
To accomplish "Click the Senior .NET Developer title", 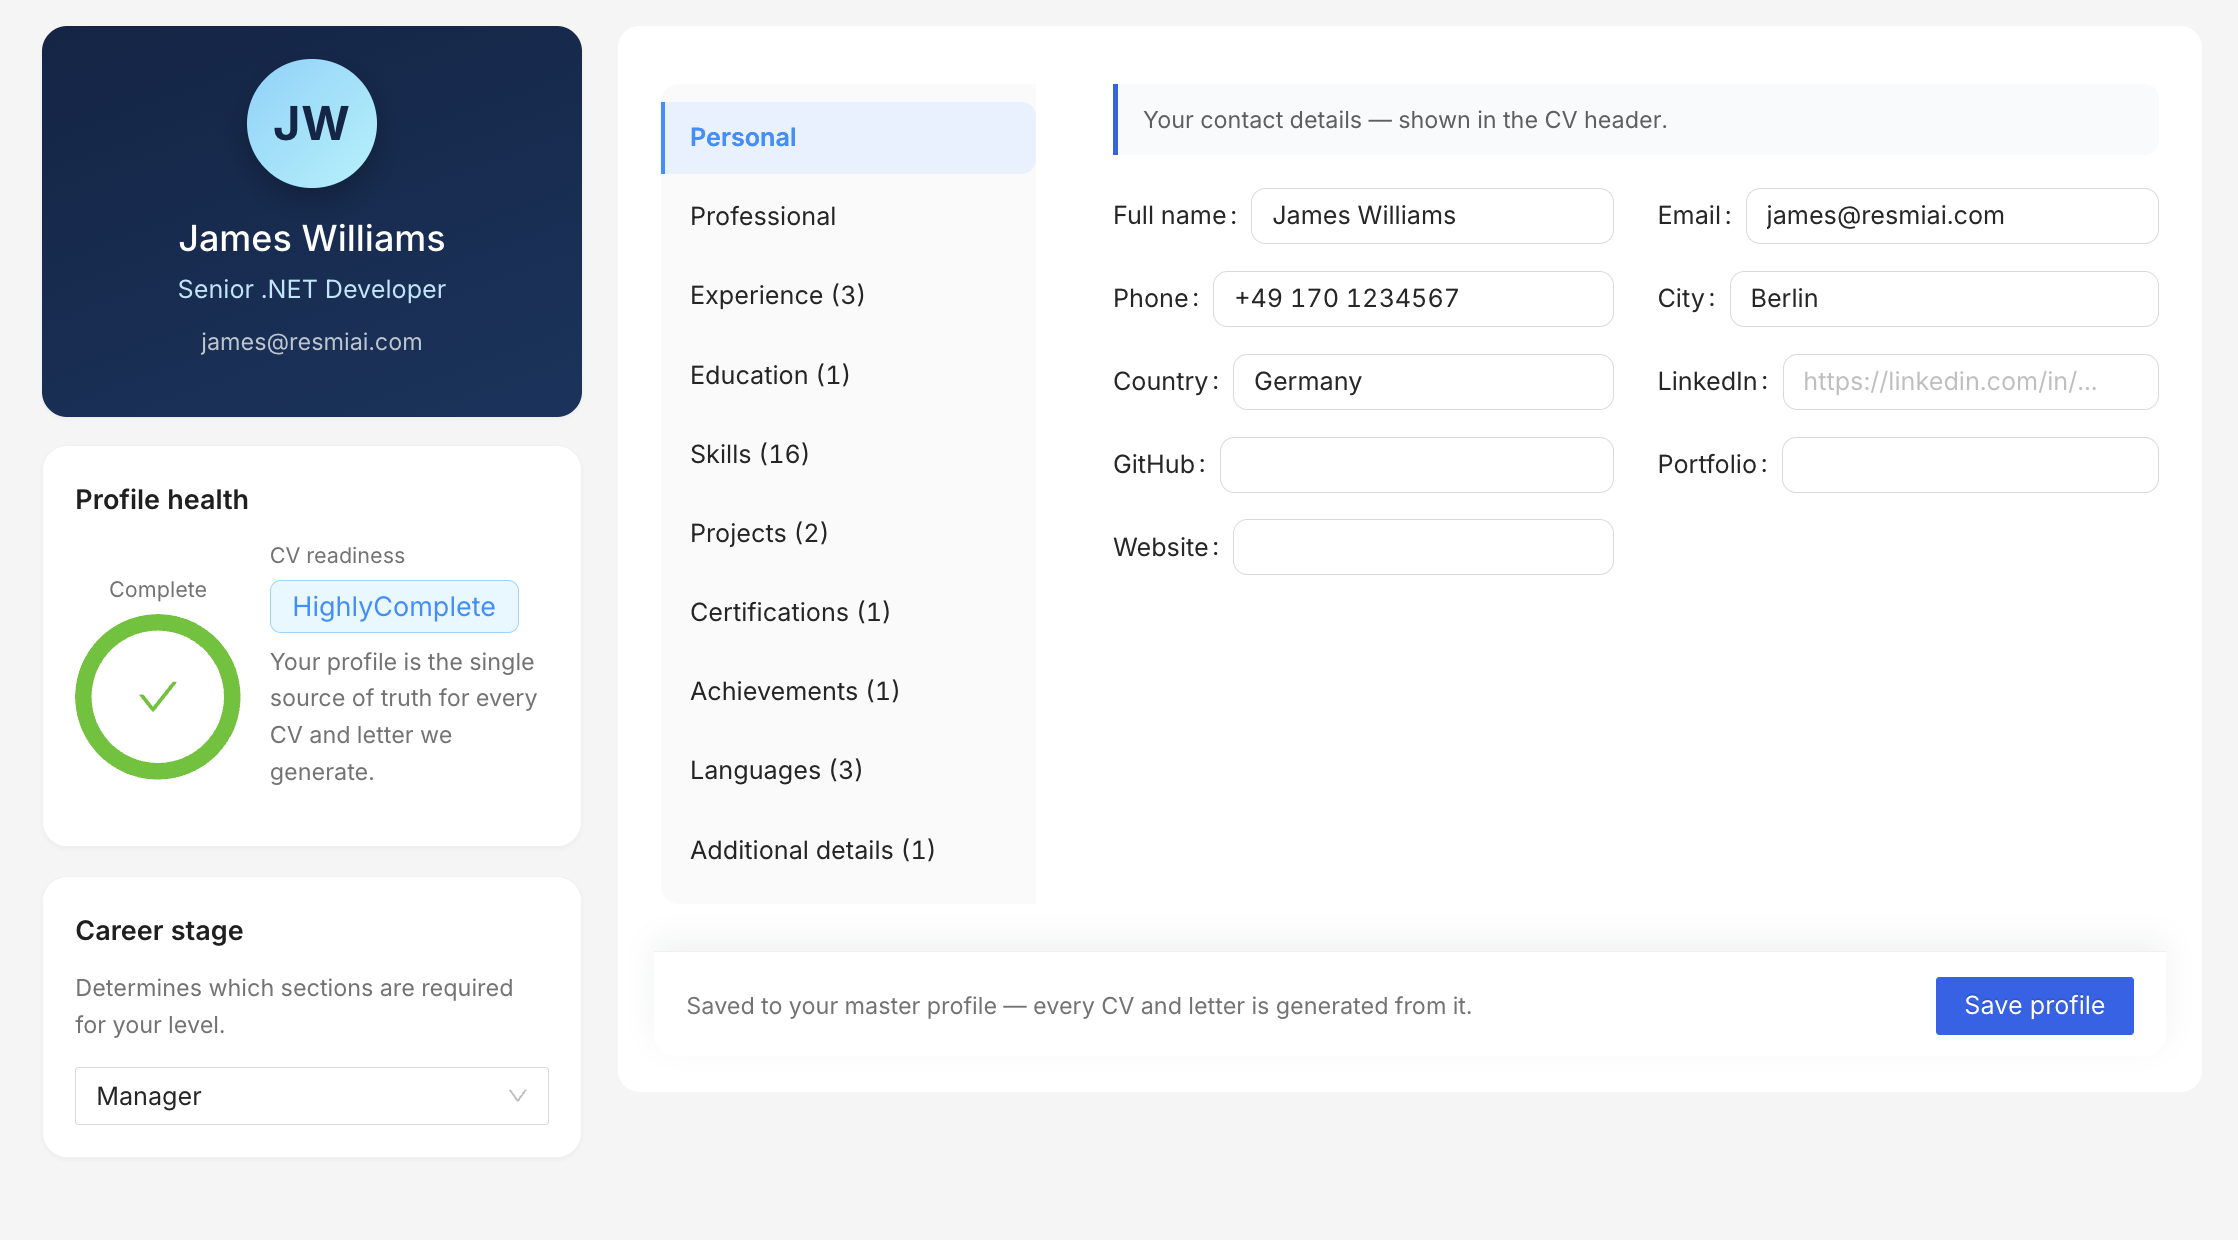I will (x=312, y=289).
